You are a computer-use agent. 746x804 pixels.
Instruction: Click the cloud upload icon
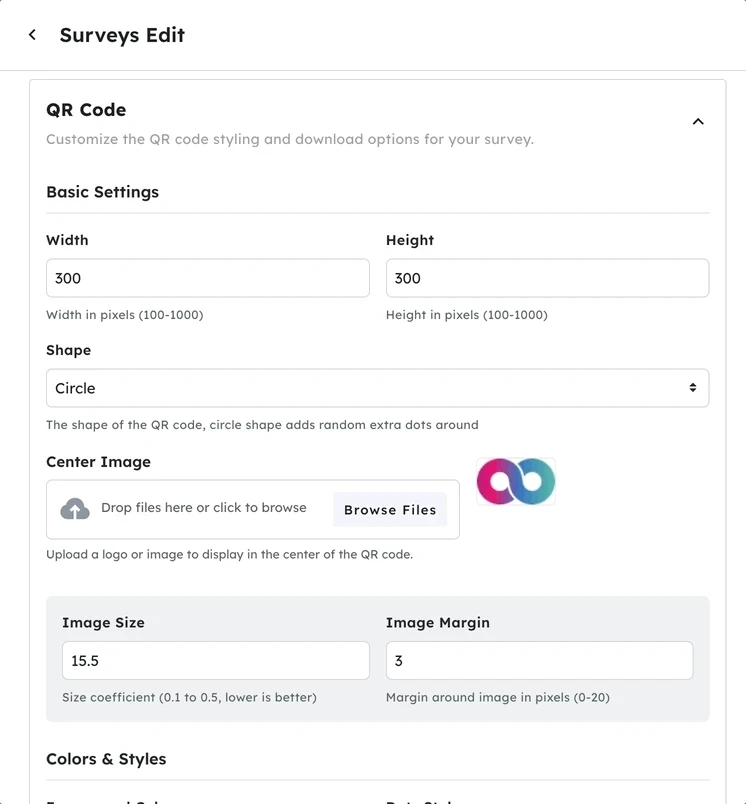pyautogui.click(x=75, y=509)
